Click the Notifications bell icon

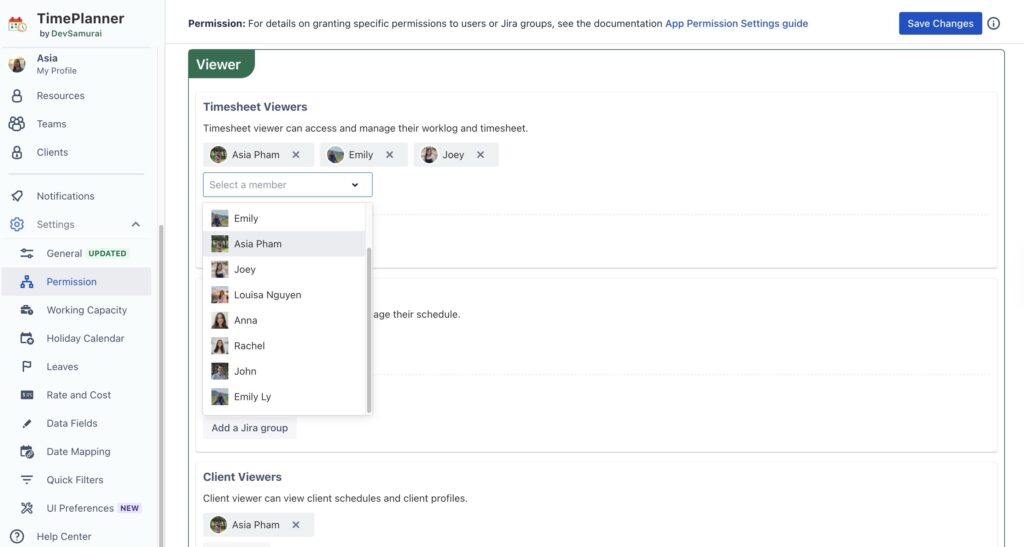coord(17,196)
